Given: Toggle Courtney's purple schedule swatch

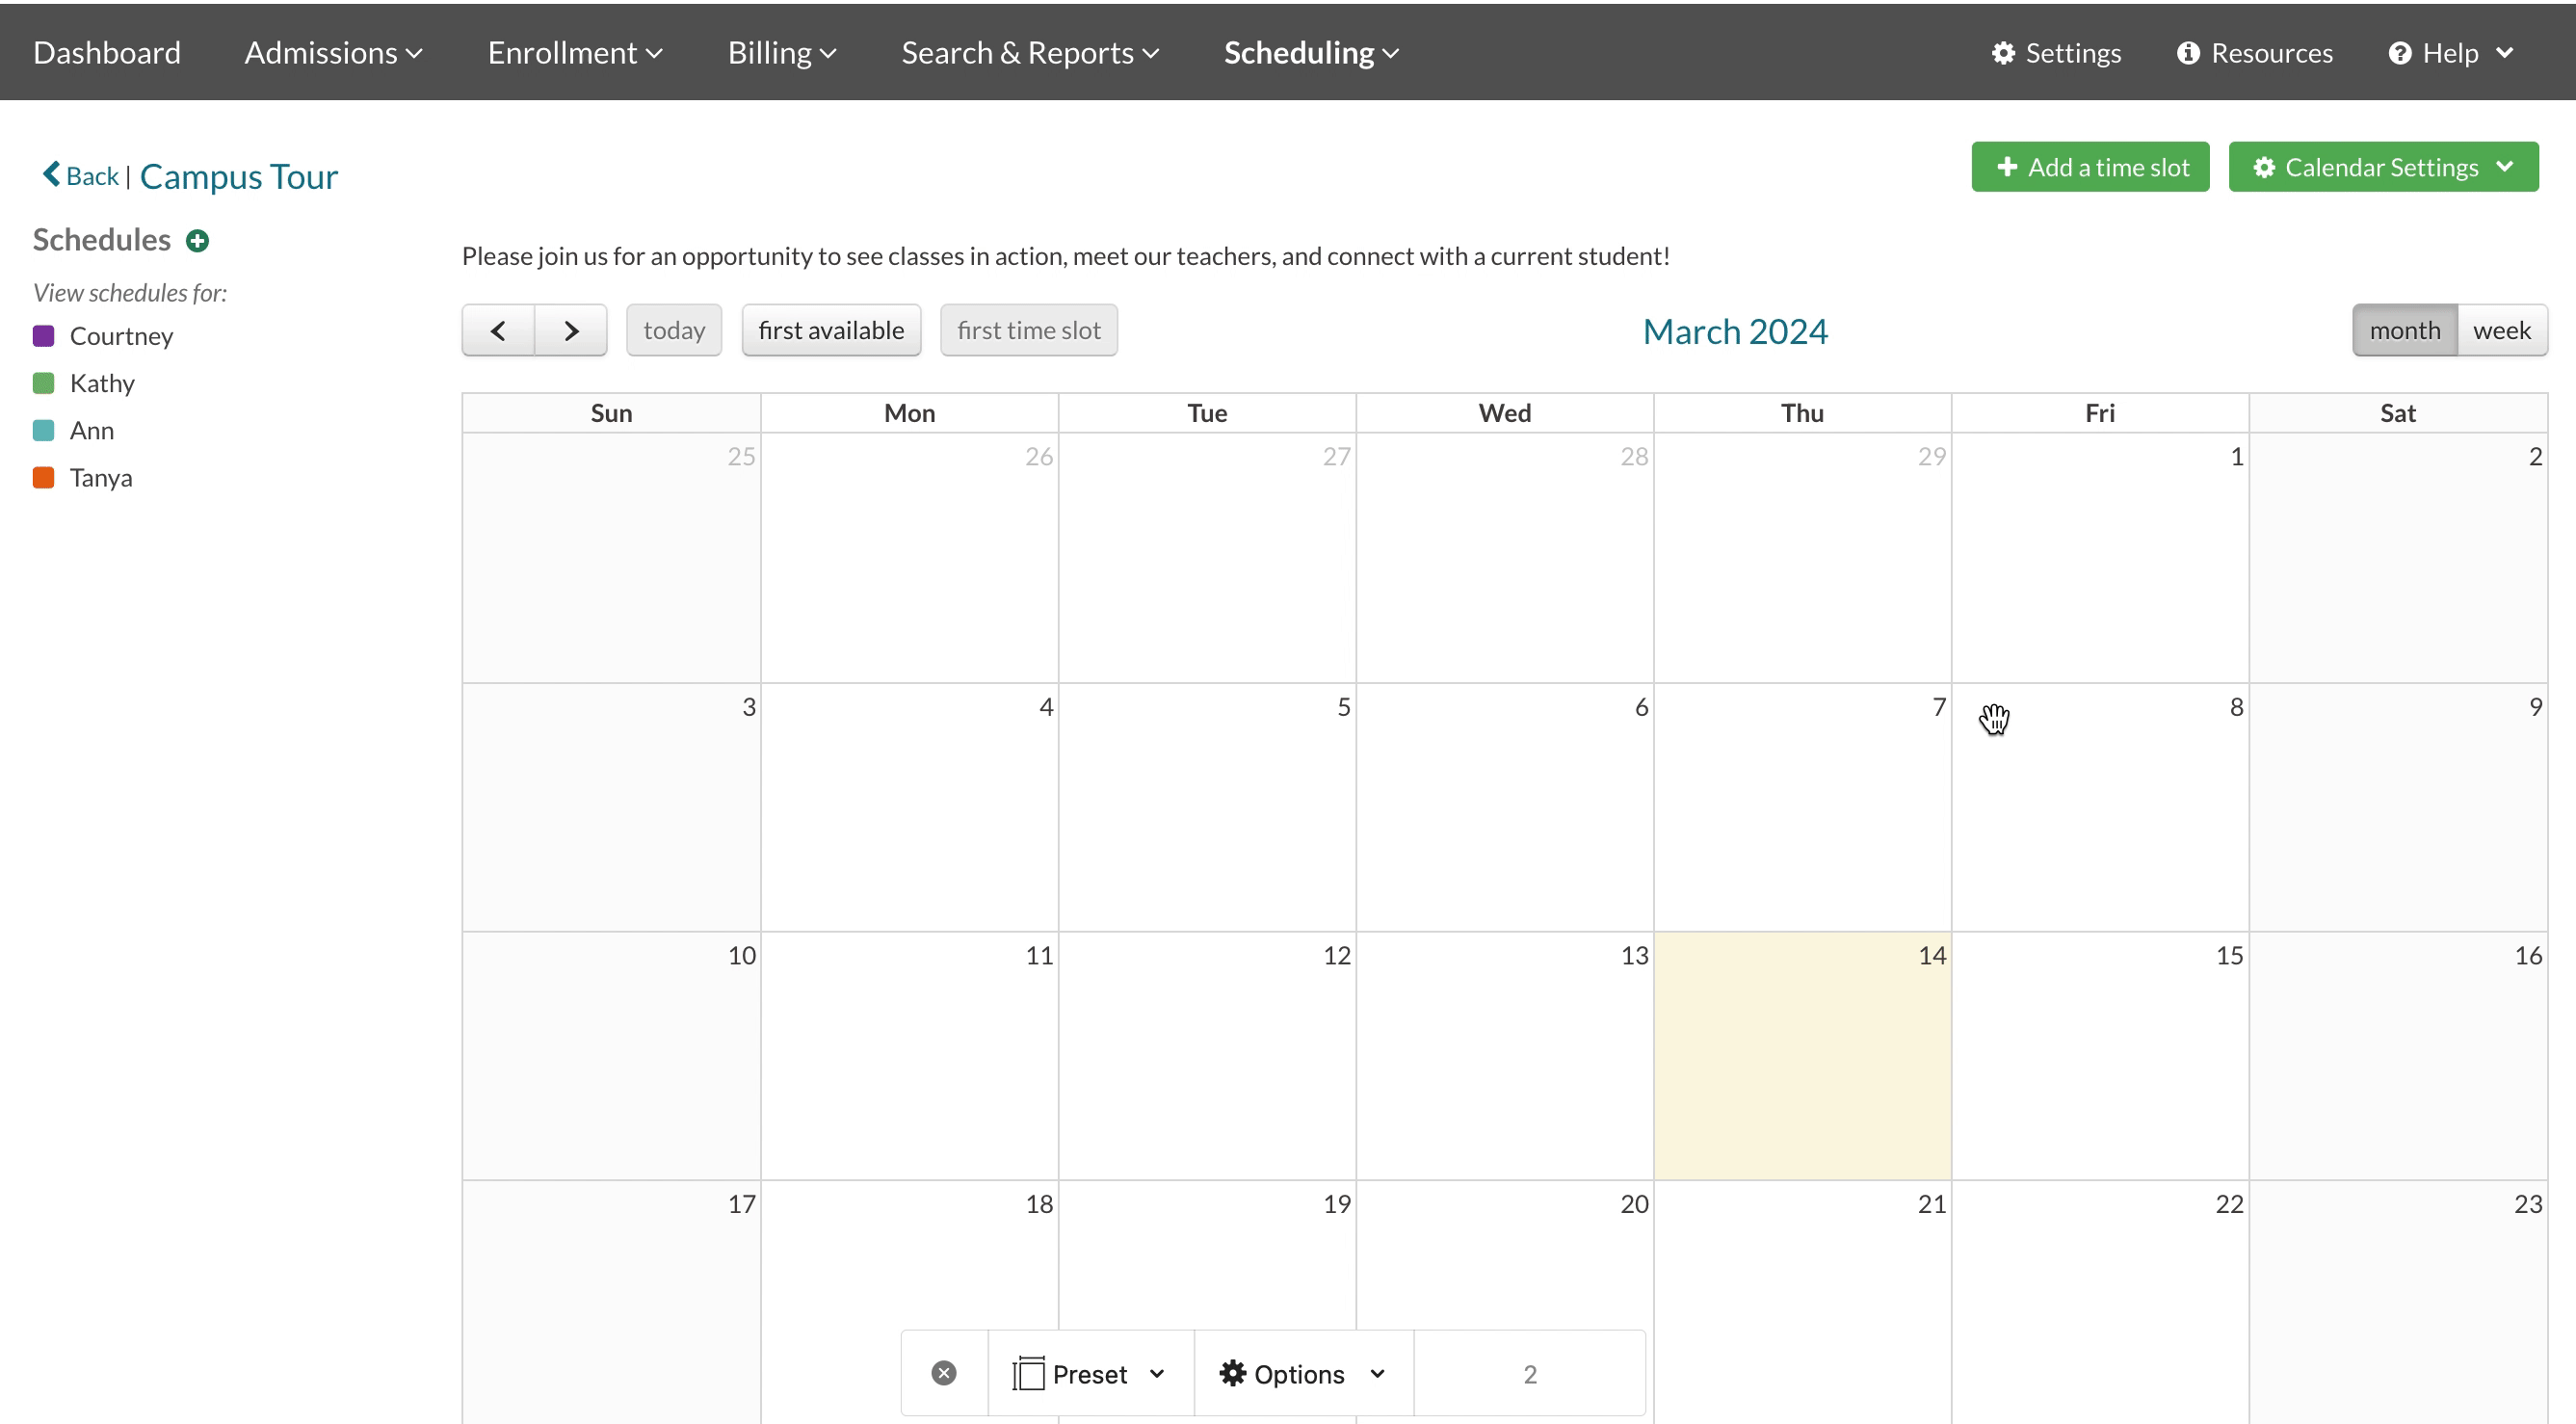Looking at the screenshot, I should tap(43, 336).
